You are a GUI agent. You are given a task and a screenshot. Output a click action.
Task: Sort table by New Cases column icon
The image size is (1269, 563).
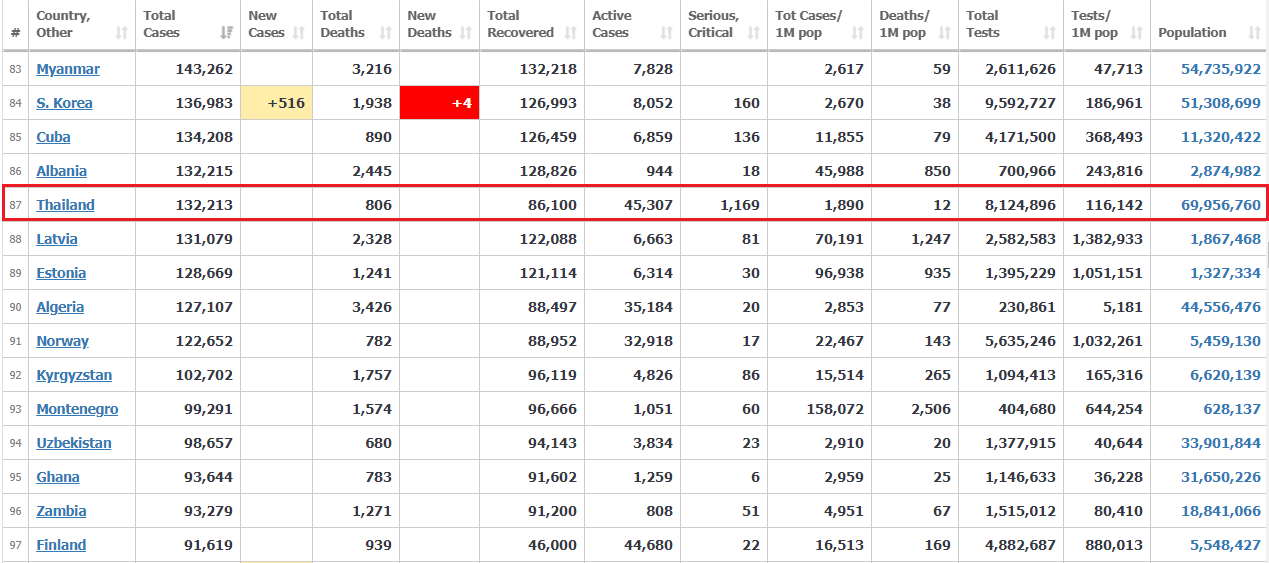tap(299, 33)
